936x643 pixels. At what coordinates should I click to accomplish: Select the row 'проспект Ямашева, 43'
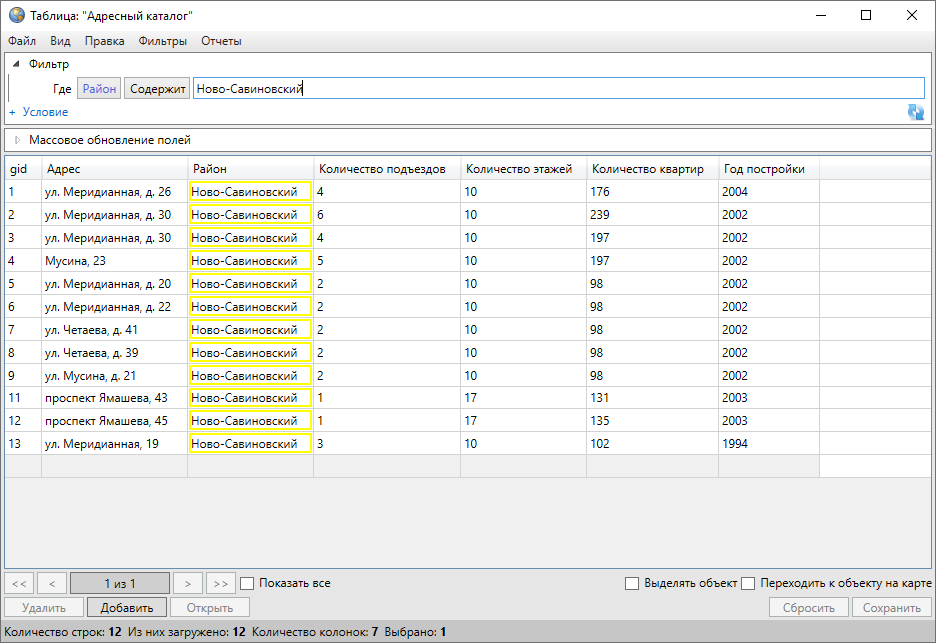(x=107, y=398)
